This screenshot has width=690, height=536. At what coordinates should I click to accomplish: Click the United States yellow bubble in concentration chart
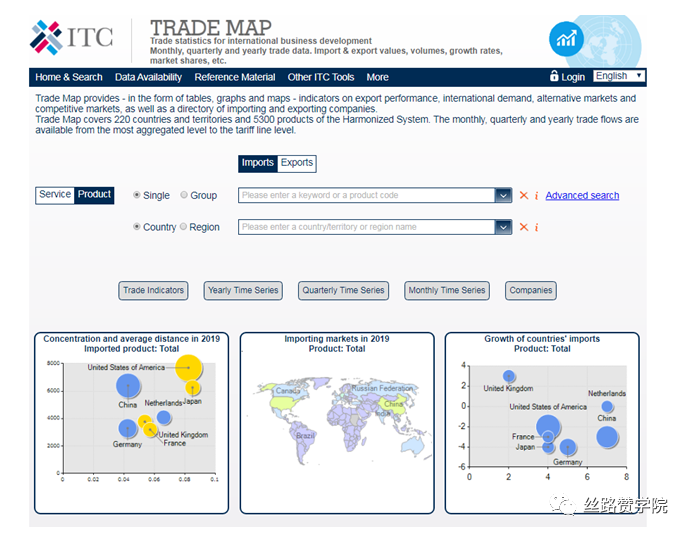coord(188,368)
